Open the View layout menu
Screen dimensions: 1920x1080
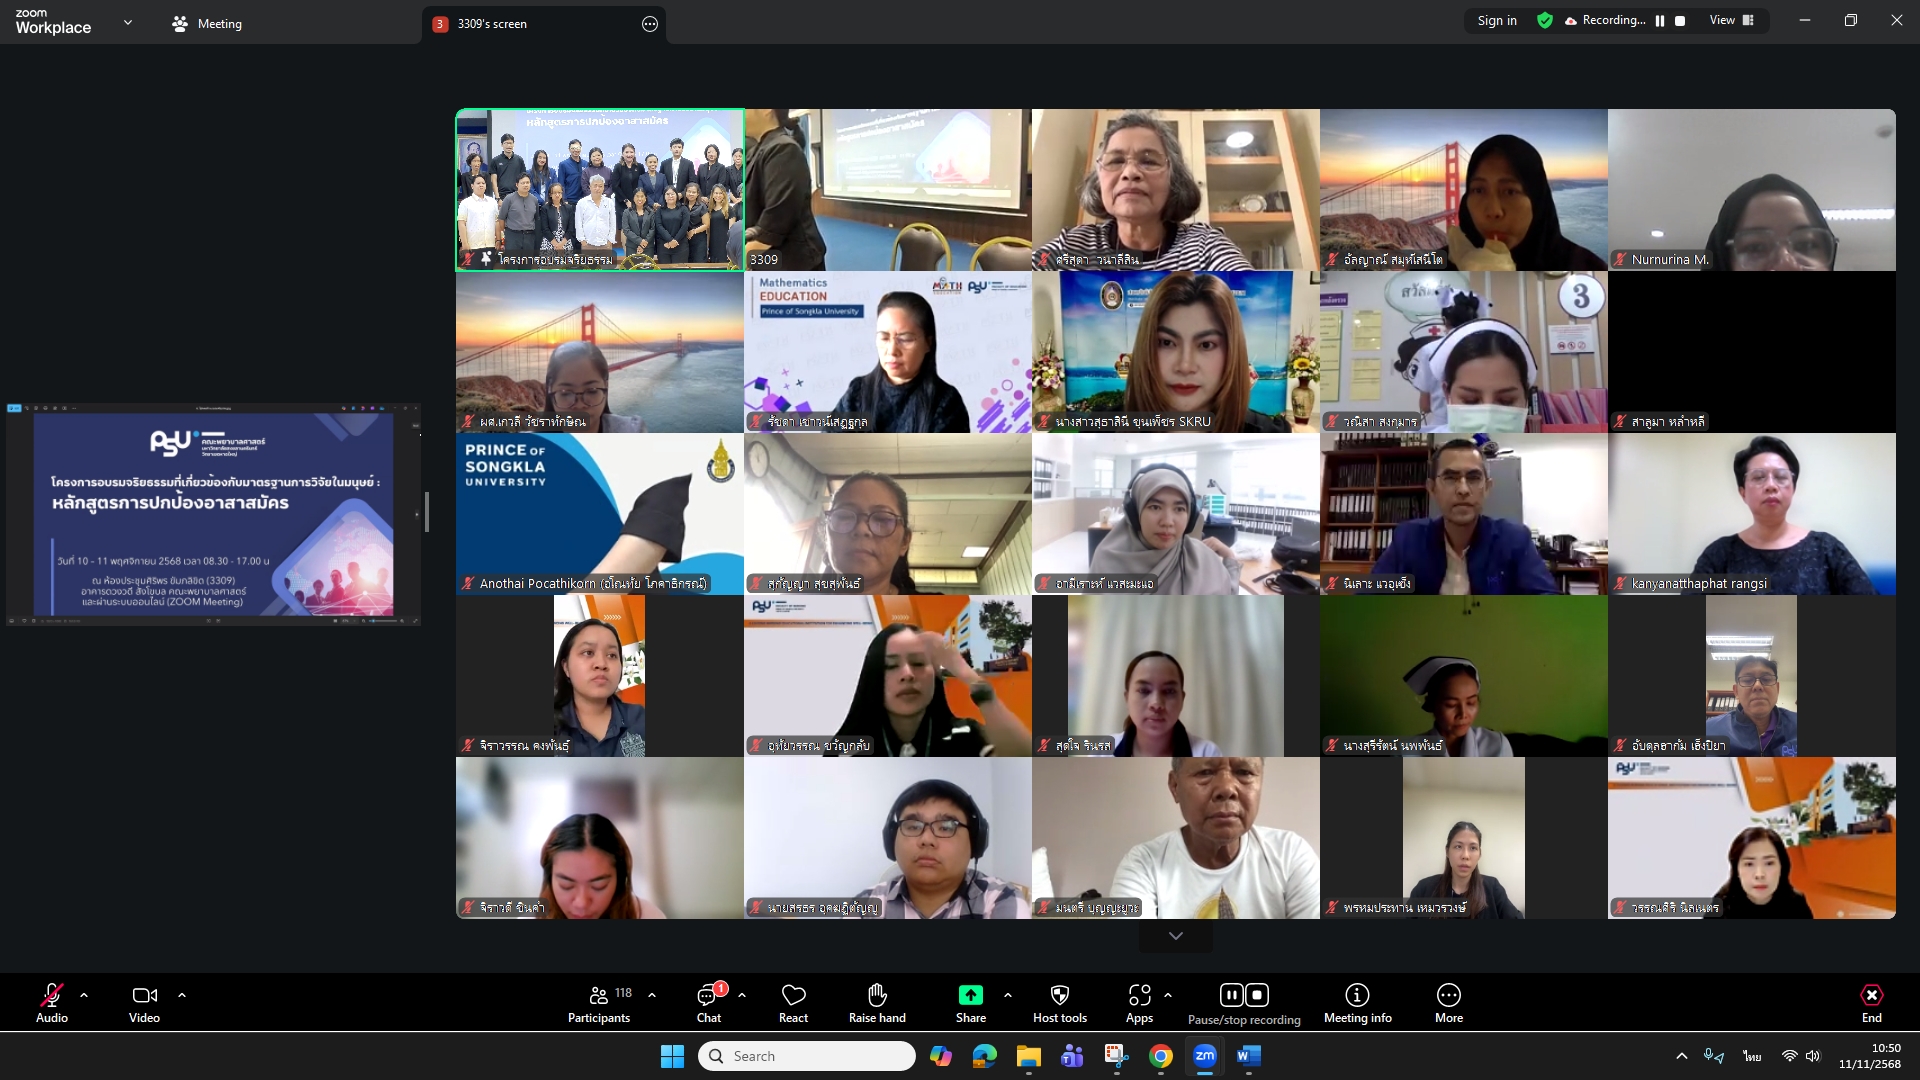click(1731, 21)
